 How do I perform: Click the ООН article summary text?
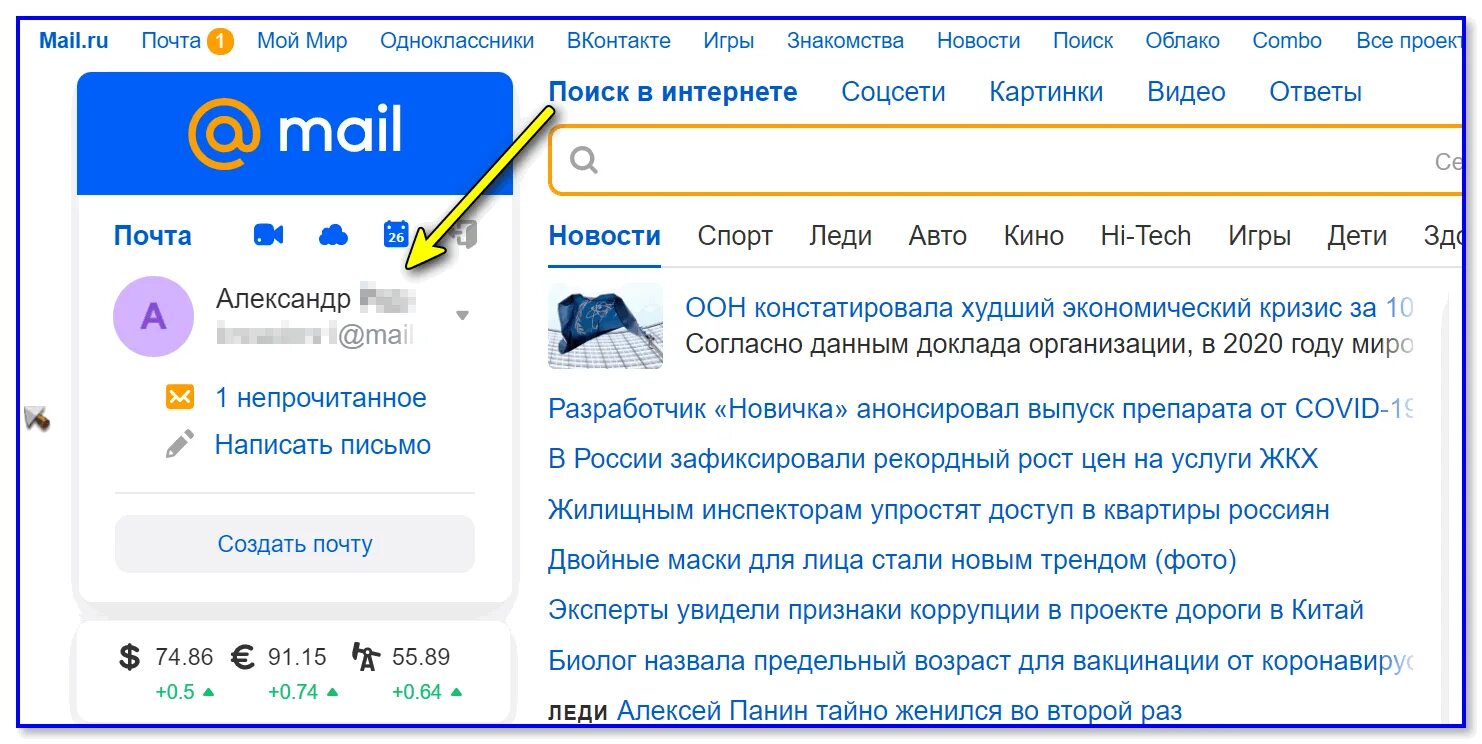coord(1049,345)
